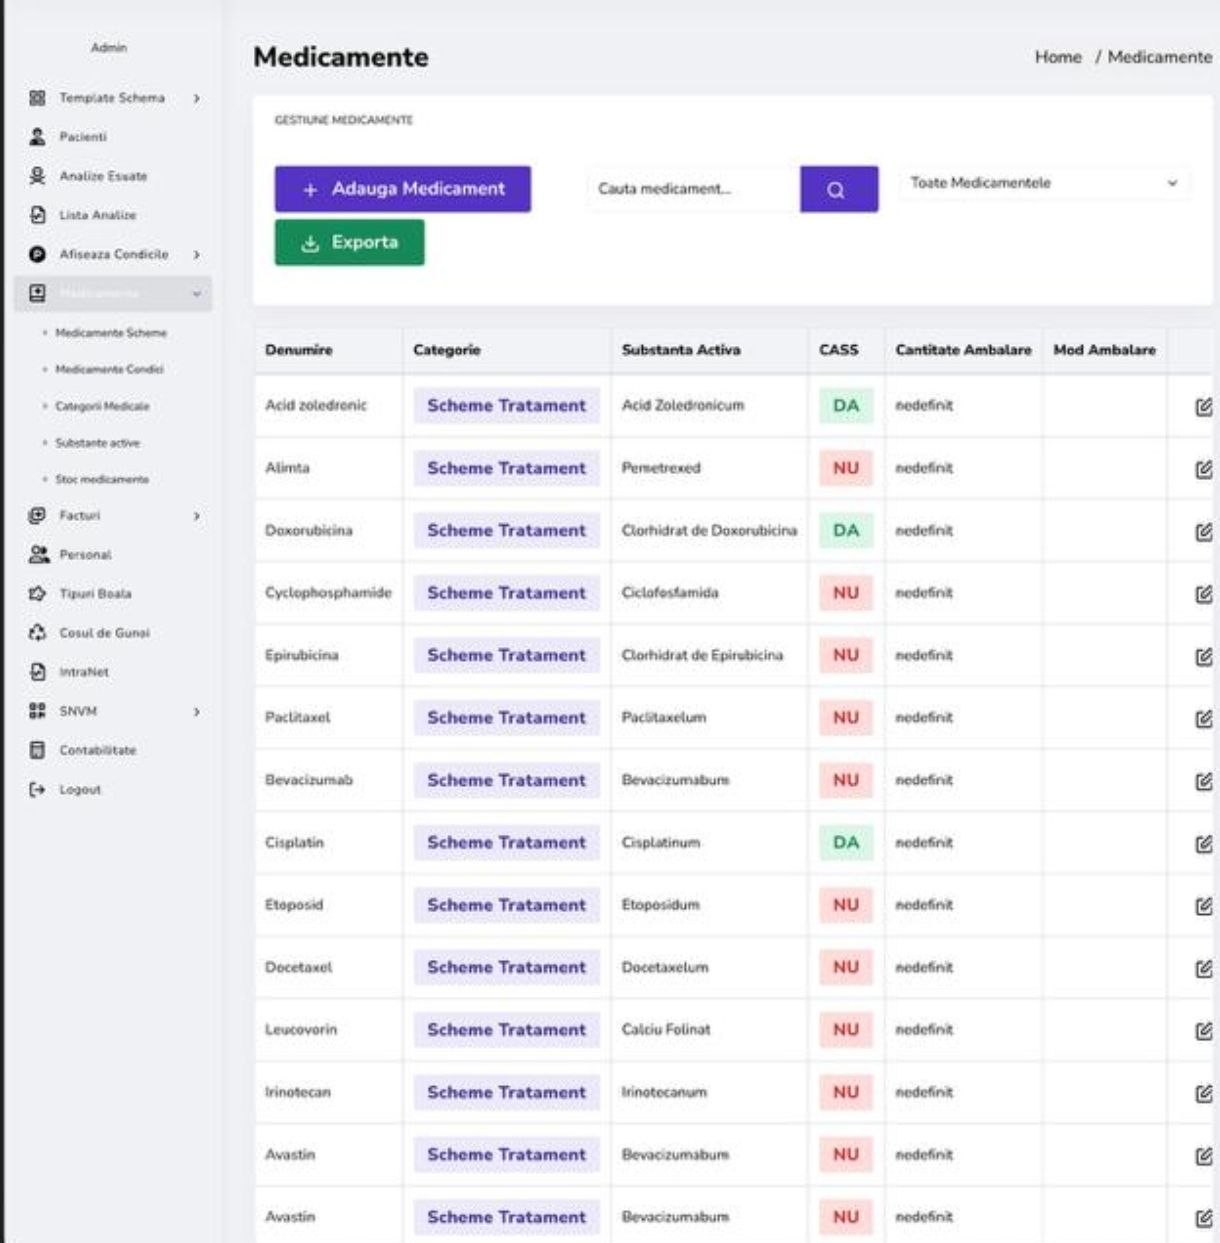Click edit icon on Etoposid row
Viewport: 1220px width, 1243px height.
[1203, 906]
